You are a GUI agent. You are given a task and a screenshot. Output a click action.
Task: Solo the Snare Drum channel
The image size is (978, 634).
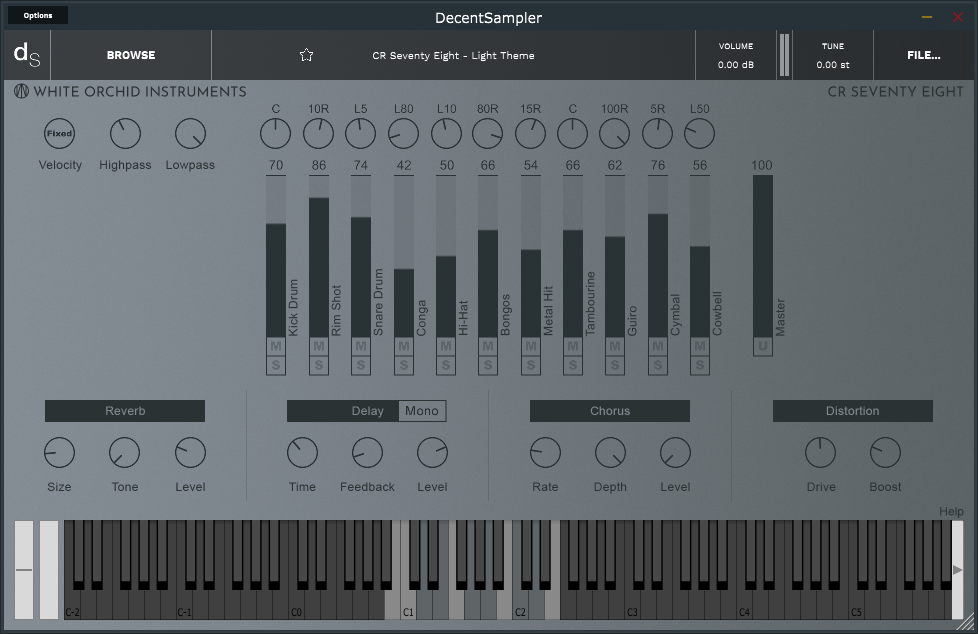point(361,365)
